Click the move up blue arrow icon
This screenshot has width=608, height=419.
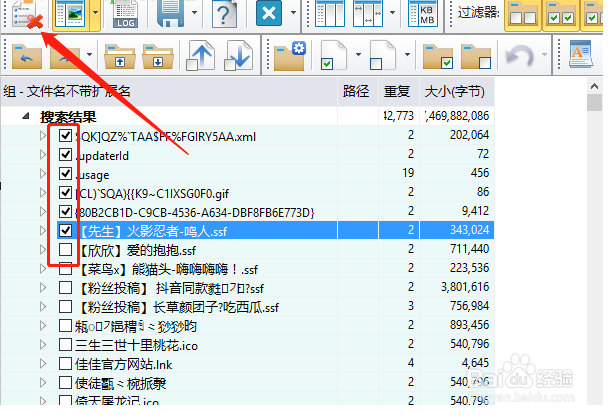click(x=200, y=55)
